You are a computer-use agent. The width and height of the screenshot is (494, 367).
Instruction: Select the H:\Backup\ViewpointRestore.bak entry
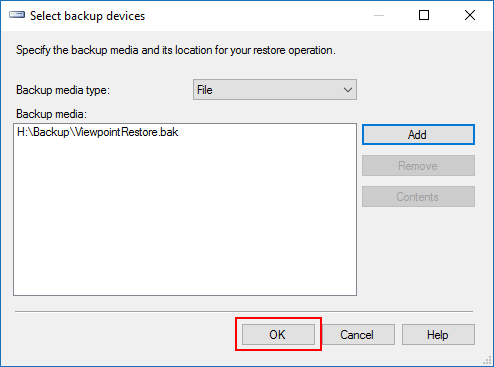[x=98, y=132]
